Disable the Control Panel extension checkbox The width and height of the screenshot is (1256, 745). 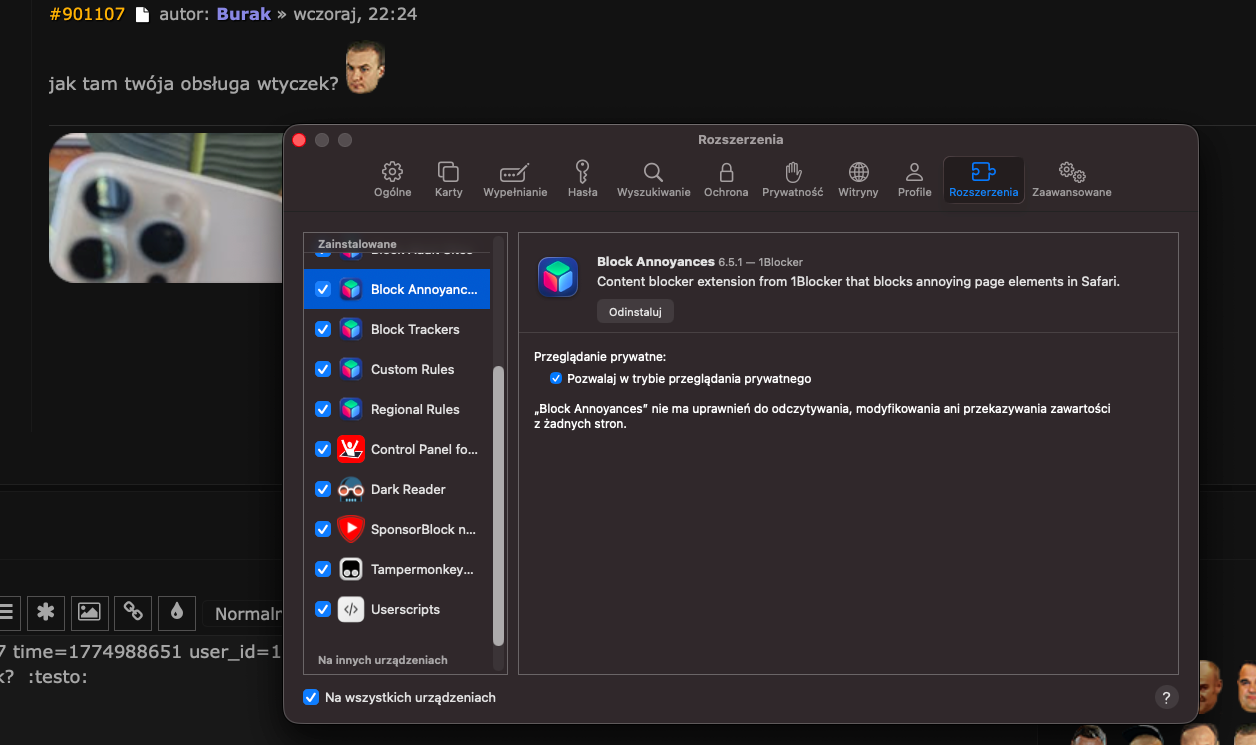pos(323,449)
